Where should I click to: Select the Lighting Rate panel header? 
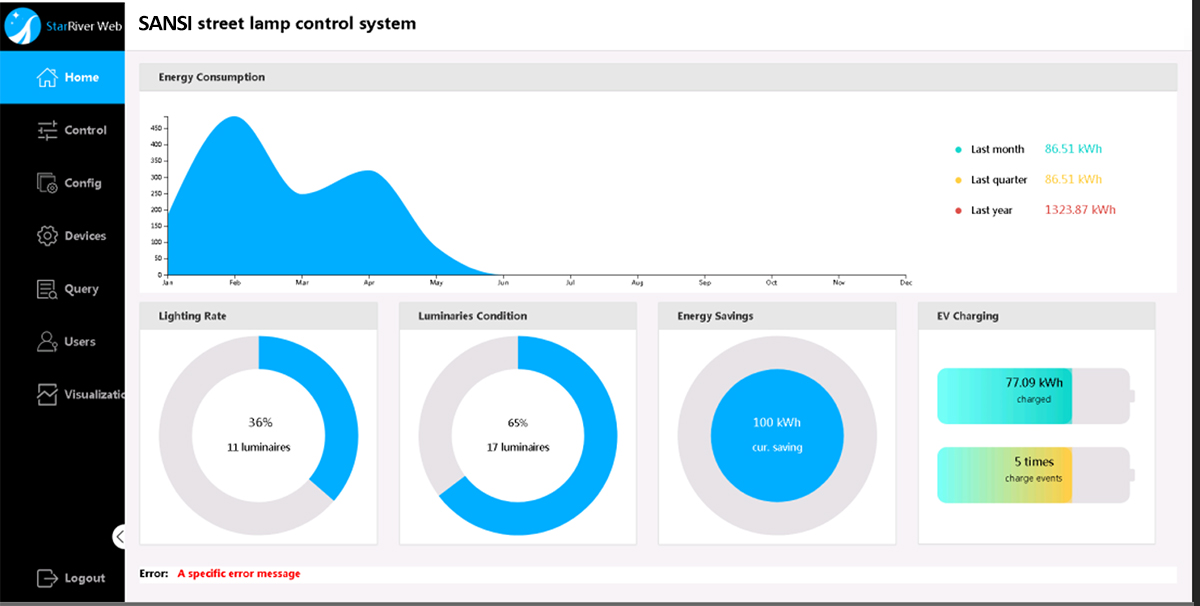pyautogui.click(x=258, y=316)
